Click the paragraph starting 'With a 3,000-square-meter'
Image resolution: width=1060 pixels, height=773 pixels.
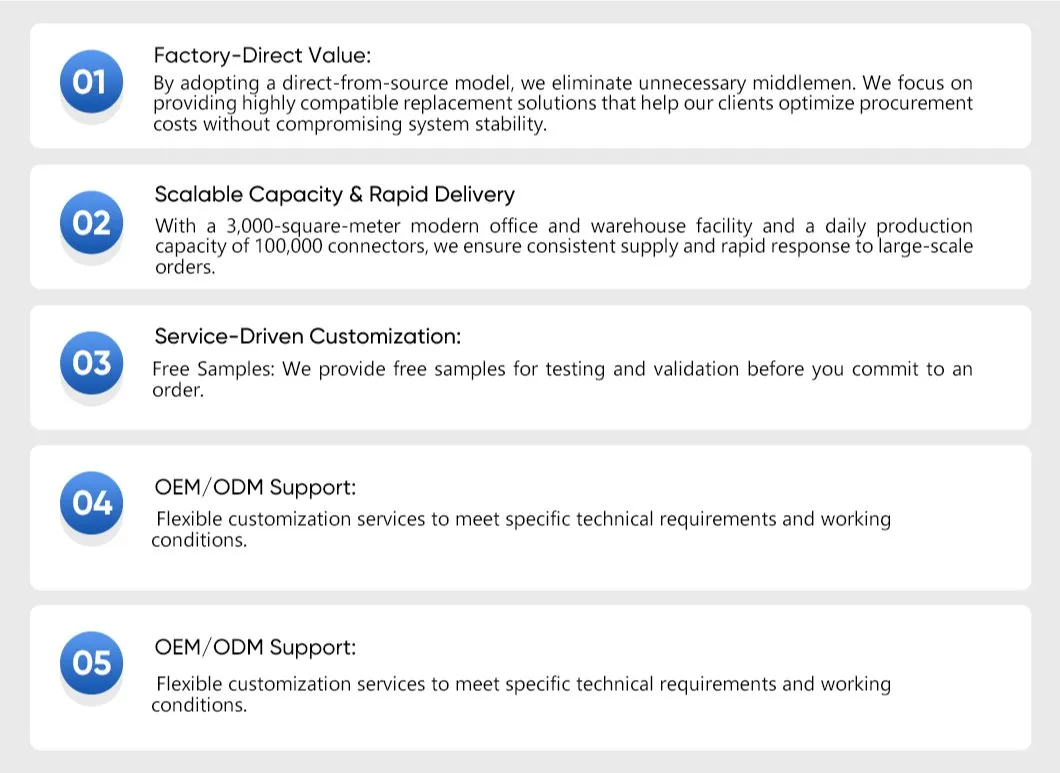[x=564, y=246]
